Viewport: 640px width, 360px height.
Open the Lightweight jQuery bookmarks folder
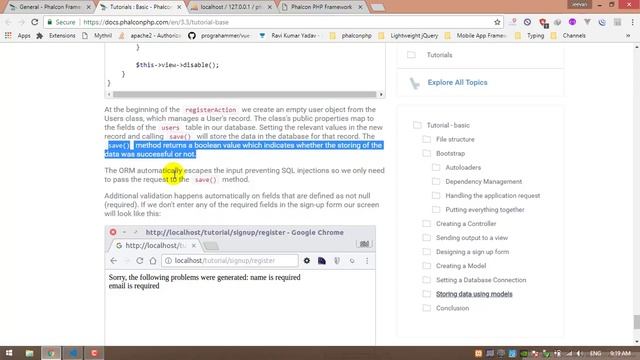point(408,36)
